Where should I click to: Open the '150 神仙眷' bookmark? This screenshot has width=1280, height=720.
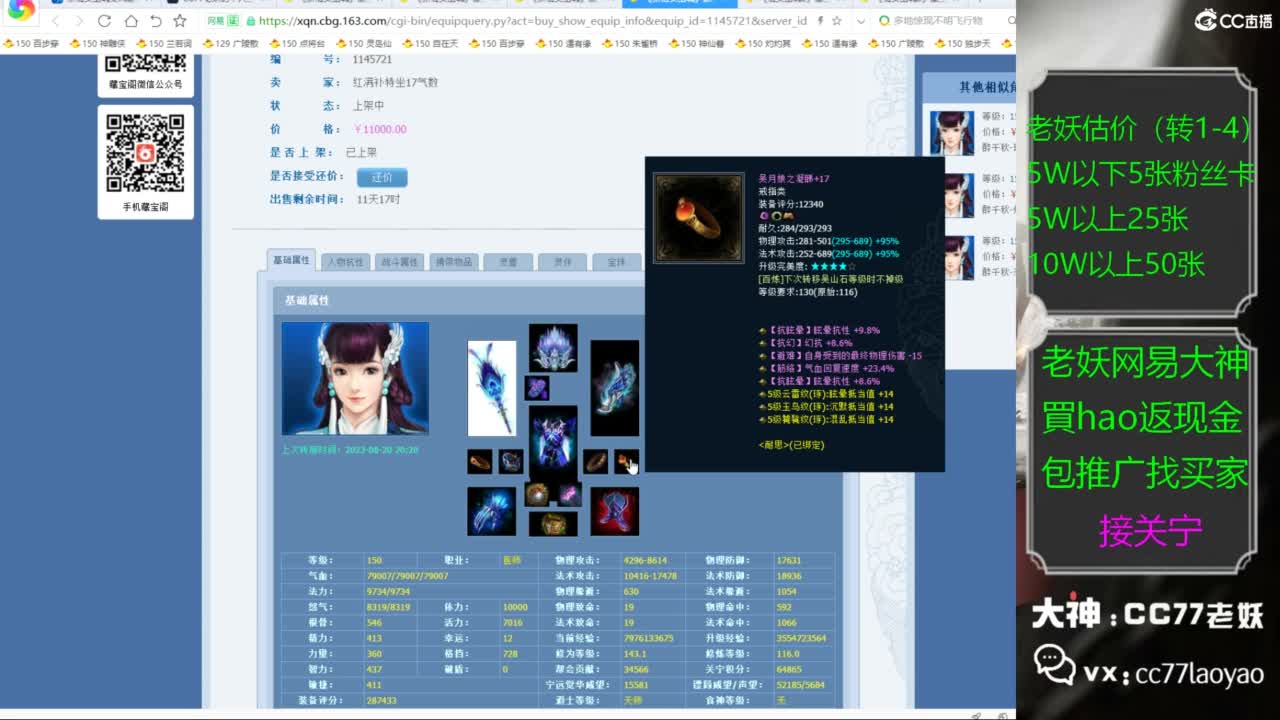point(697,44)
